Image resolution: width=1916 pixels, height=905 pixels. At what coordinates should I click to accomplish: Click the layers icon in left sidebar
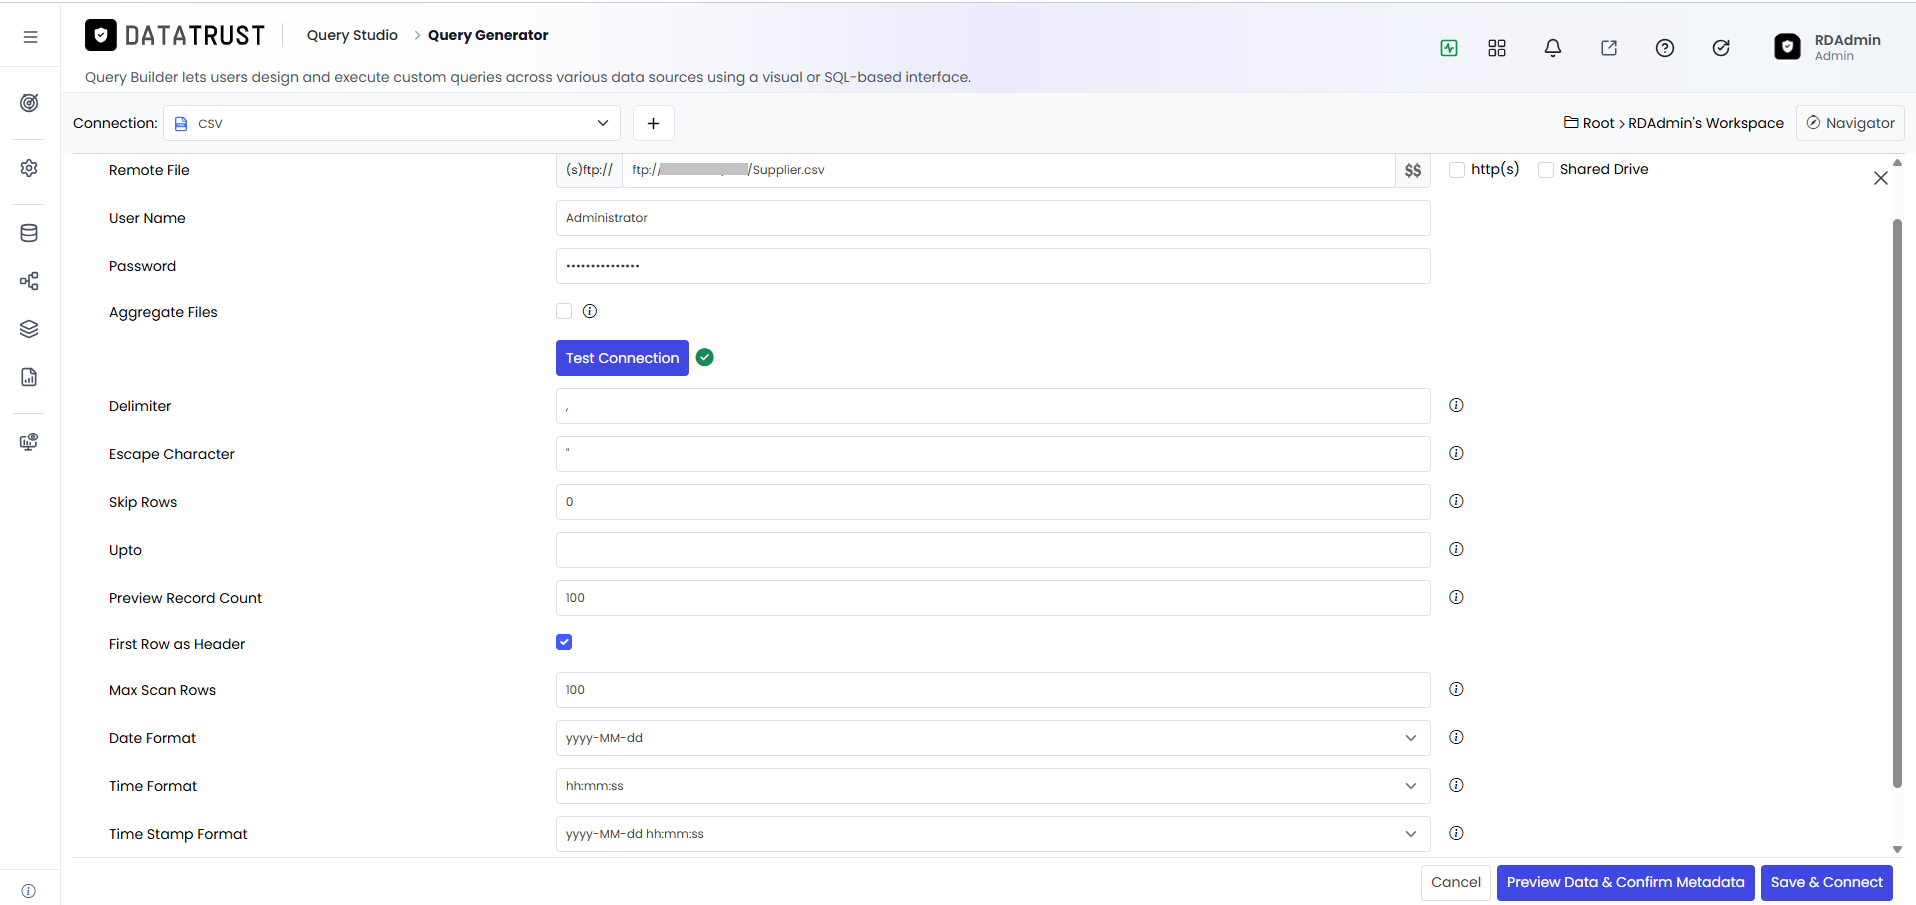pos(29,329)
